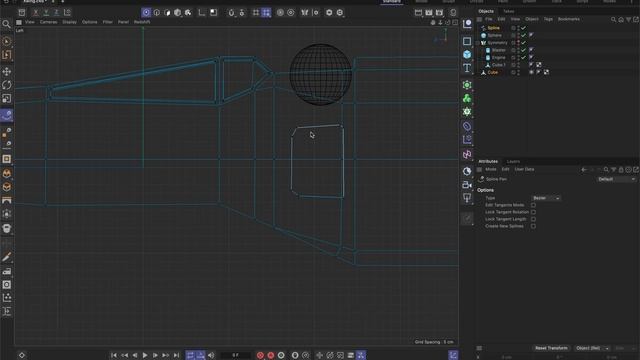Open the Object (Rel) dropdown at bottom
The height and width of the screenshot is (360, 640).
592,348
